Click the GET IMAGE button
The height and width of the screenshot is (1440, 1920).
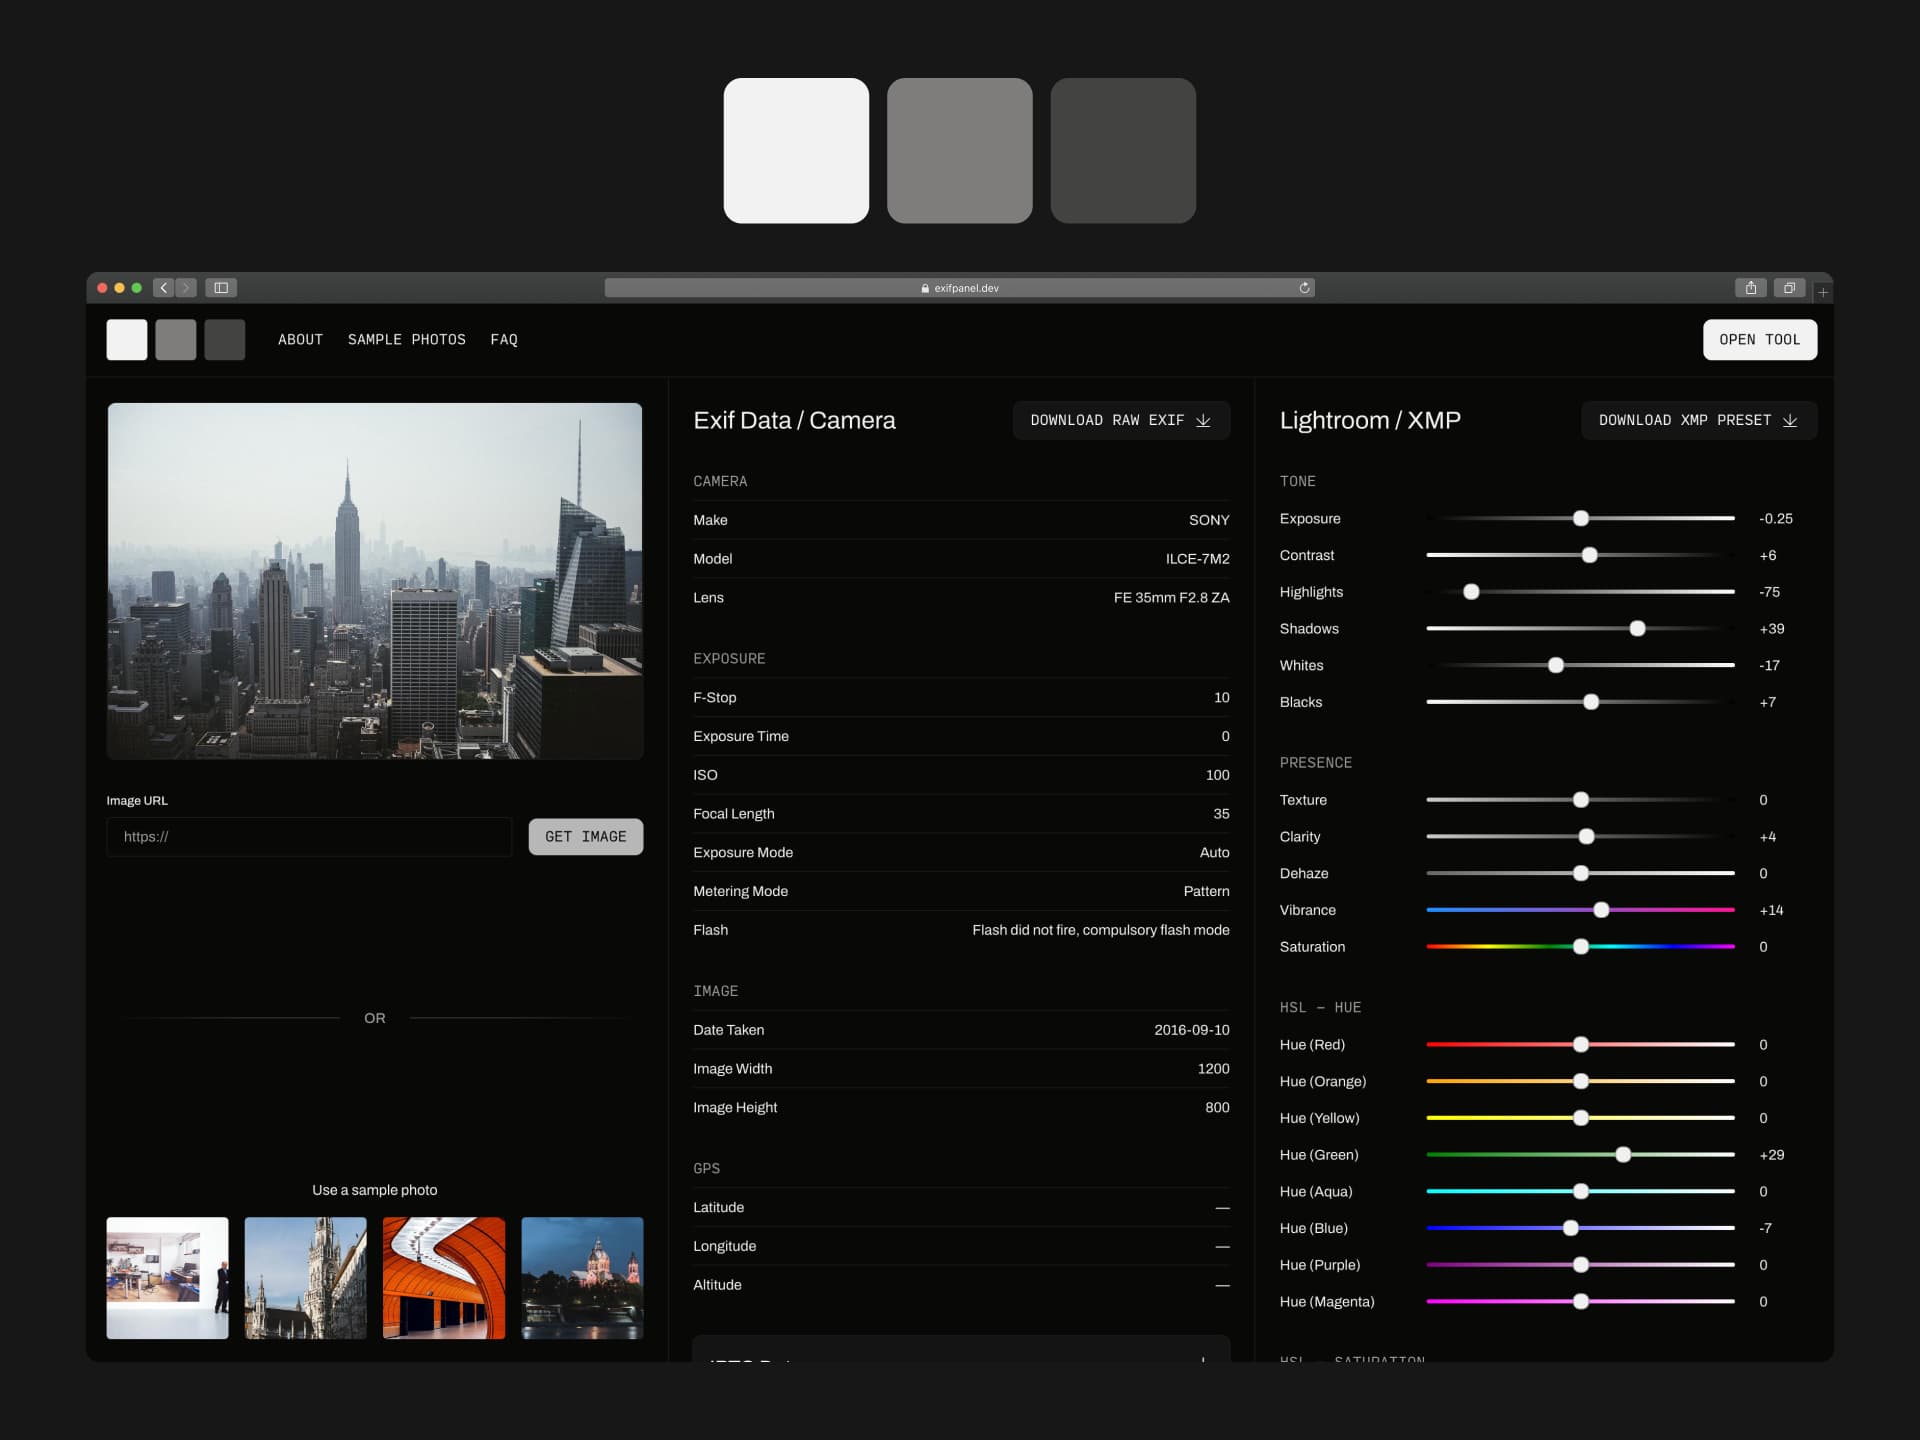[x=586, y=837]
